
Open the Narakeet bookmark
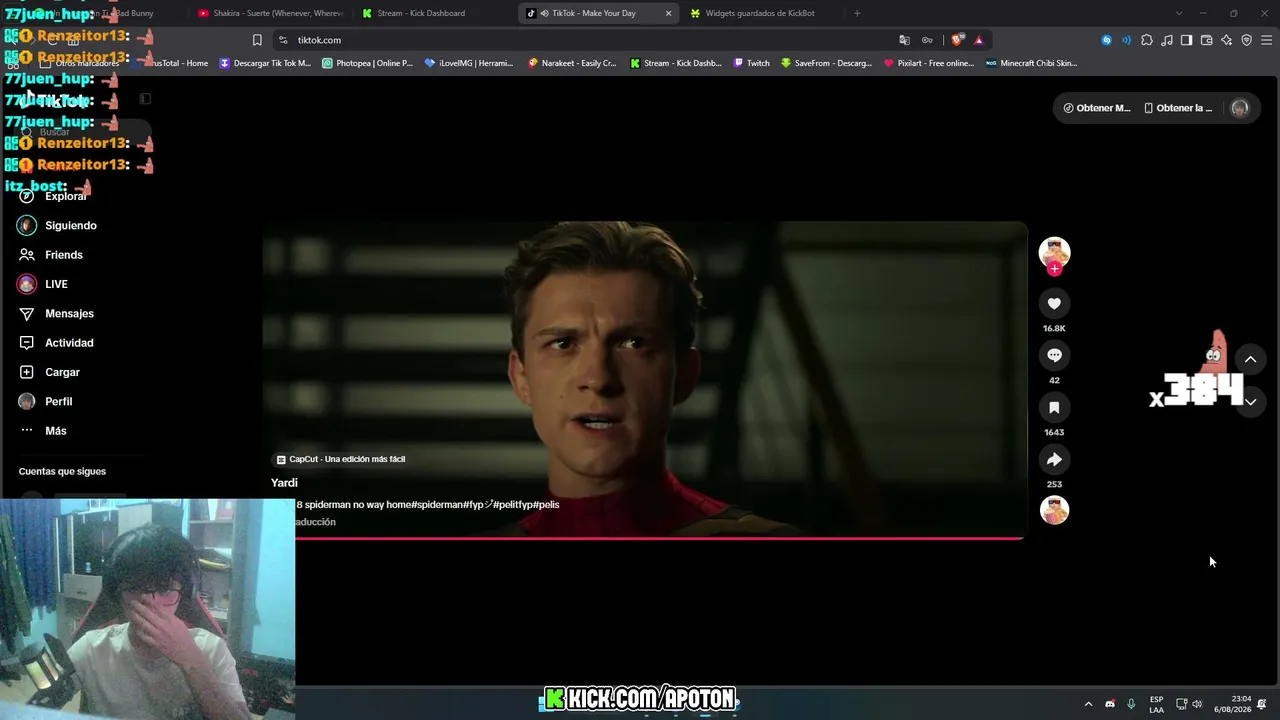tap(572, 63)
